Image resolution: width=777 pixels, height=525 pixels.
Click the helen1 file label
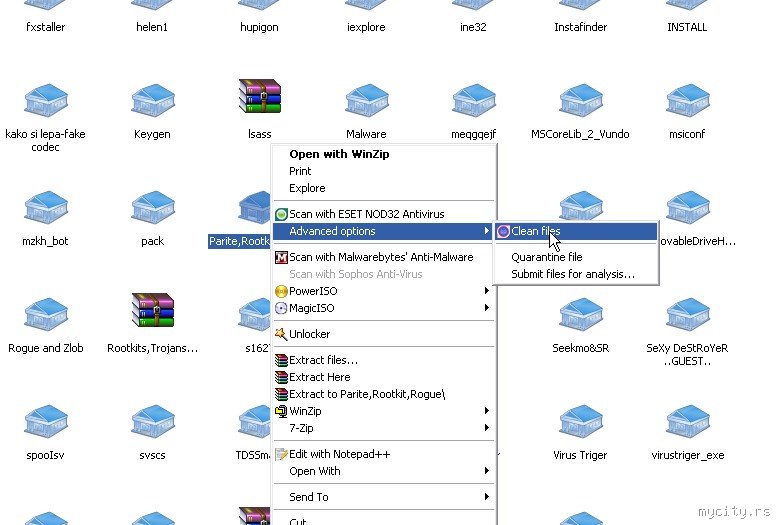tap(152, 27)
